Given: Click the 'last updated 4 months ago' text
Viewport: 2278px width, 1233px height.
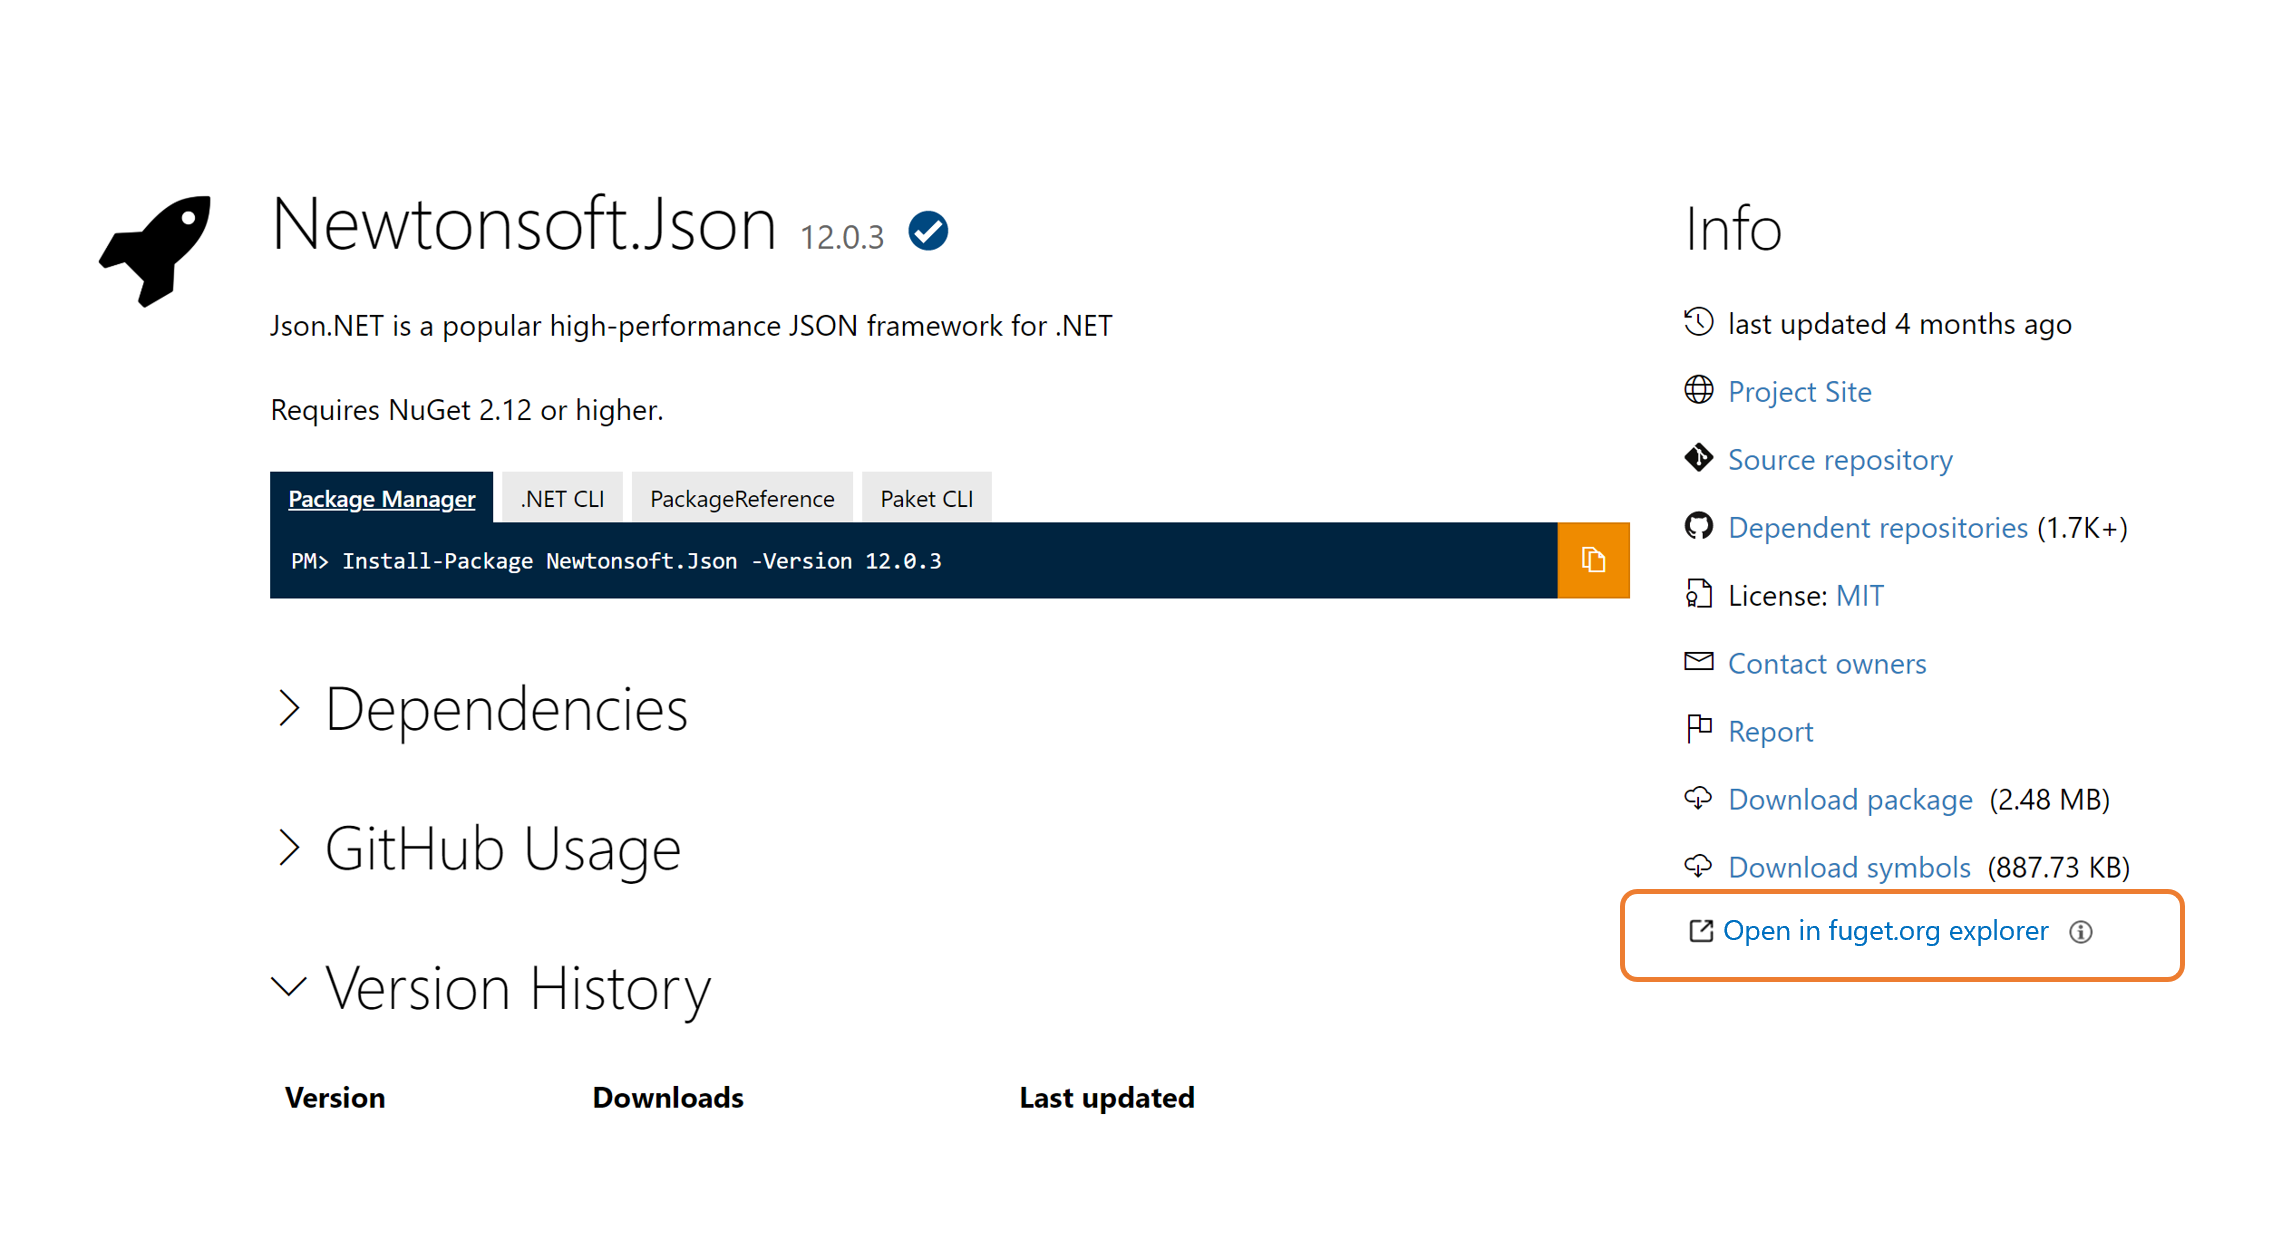Looking at the screenshot, I should (x=1900, y=324).
